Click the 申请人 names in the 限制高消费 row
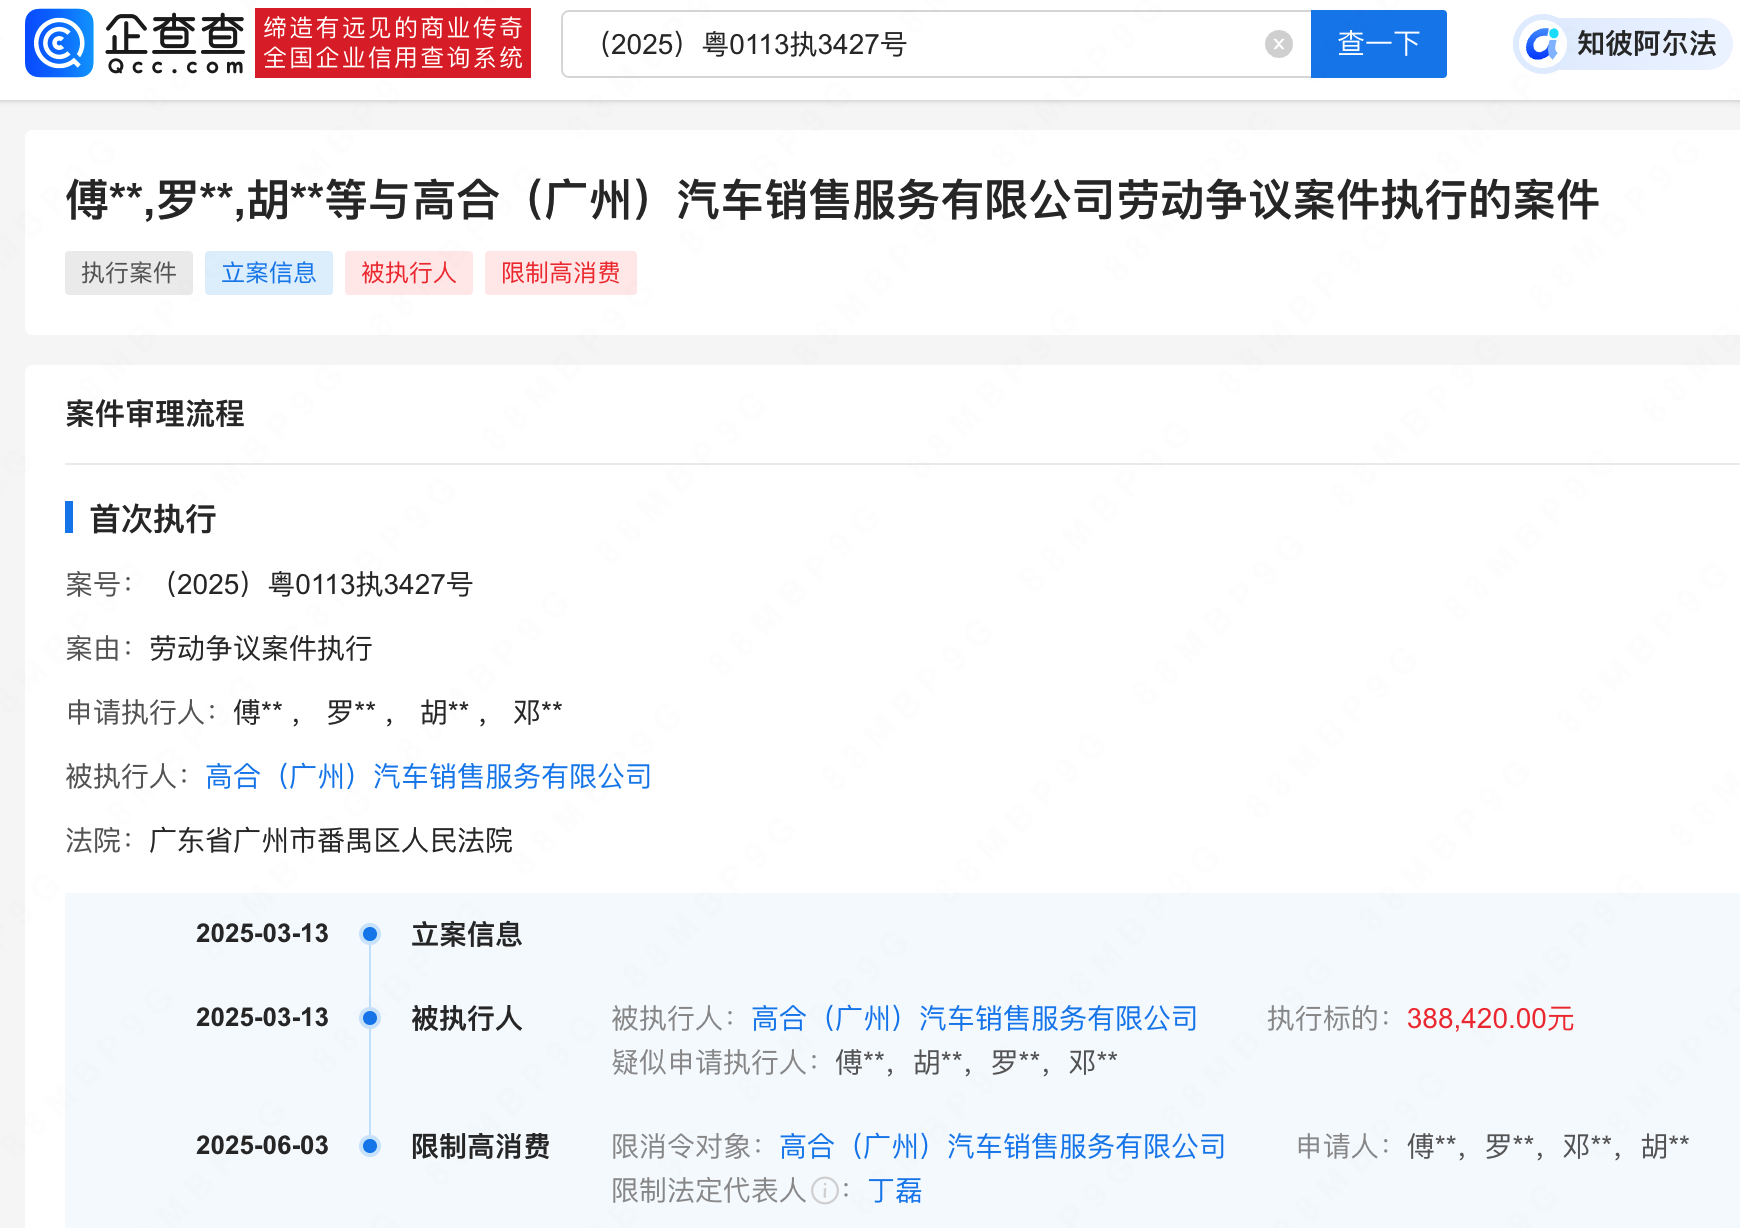Screen dimensions: 1740x1228 point(1548,1147)
